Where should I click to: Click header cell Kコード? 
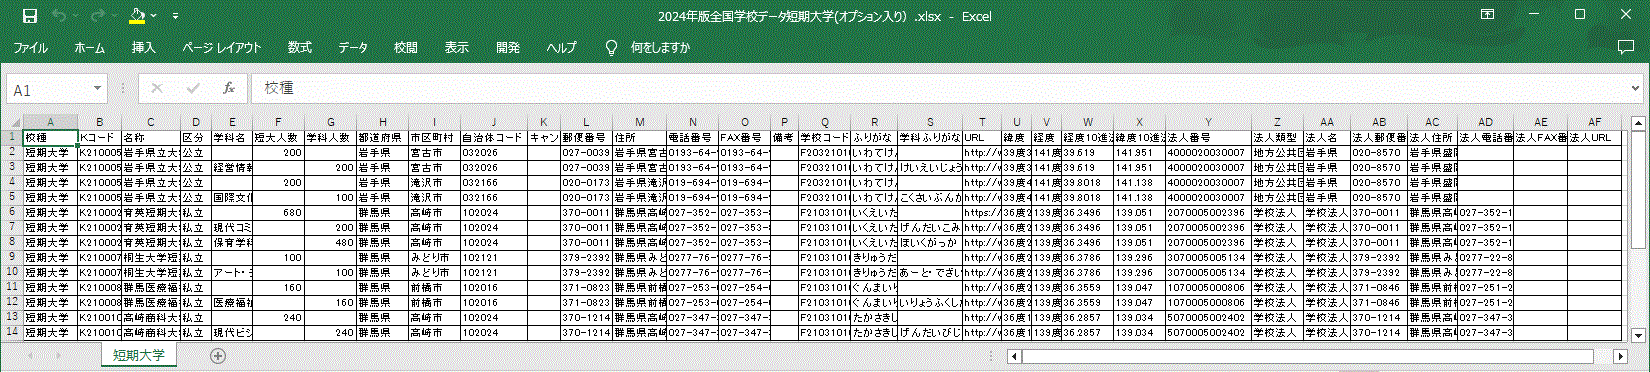pyautogui.click(x=99, y=137)
